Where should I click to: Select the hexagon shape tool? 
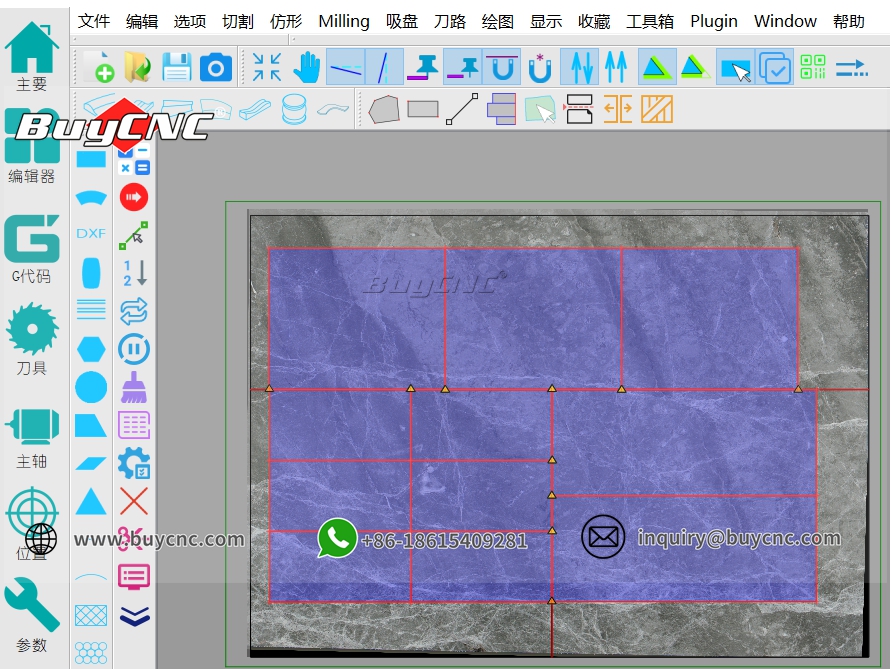tap(91, 348)
